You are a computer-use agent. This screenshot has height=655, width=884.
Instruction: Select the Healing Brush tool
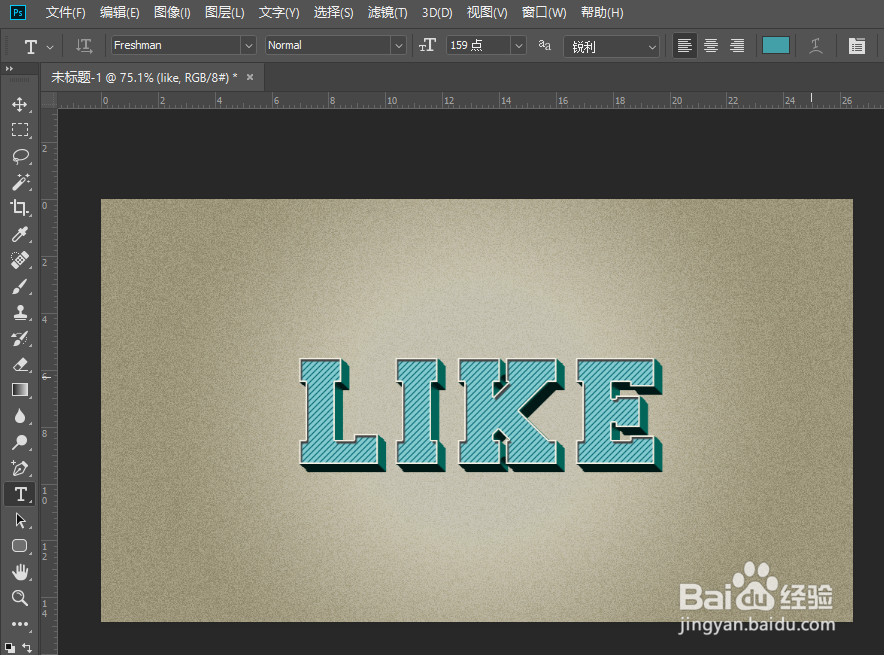tap(20, 260)
